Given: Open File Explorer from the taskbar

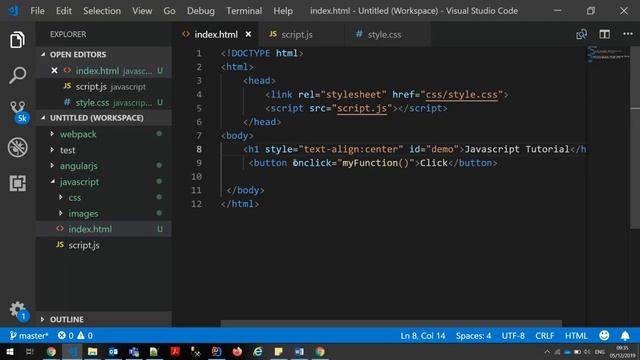Looking at the screenshot, I should pos(93,351).
